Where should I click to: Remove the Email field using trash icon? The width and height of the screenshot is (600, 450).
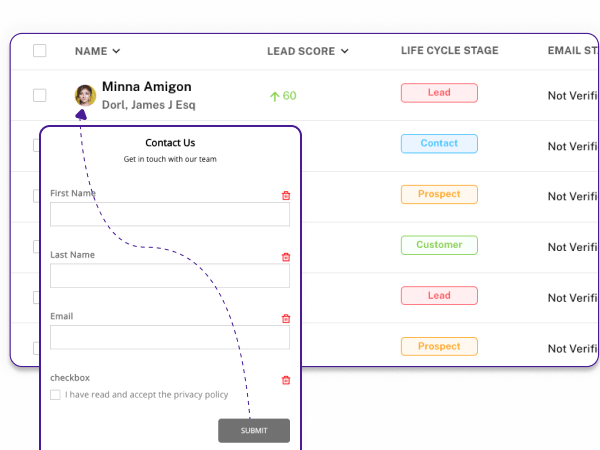[x=286, y=318]
